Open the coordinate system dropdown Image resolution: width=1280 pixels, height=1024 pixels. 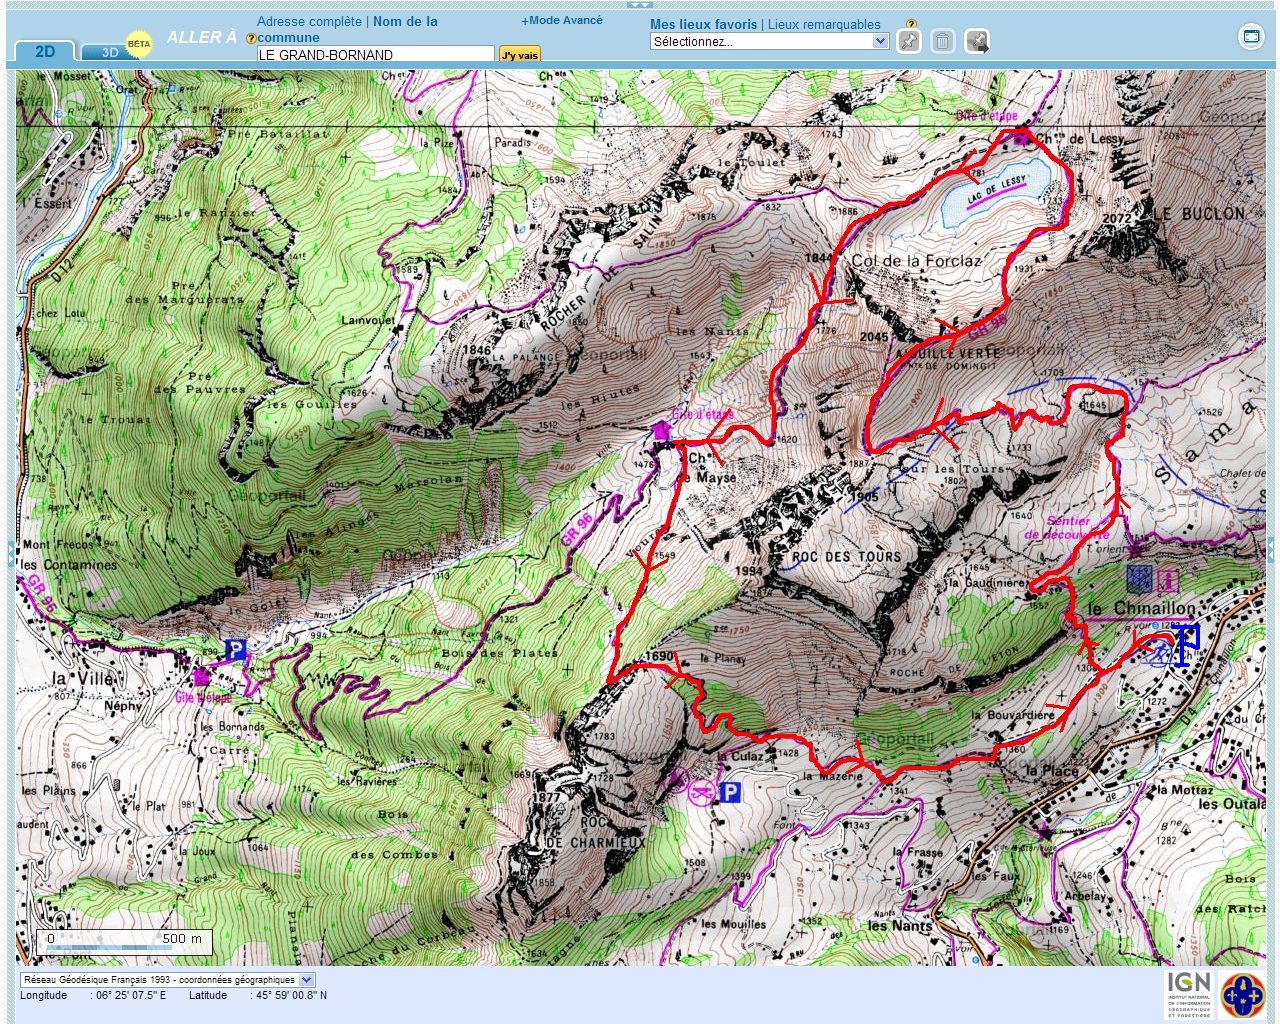[167, 980]
